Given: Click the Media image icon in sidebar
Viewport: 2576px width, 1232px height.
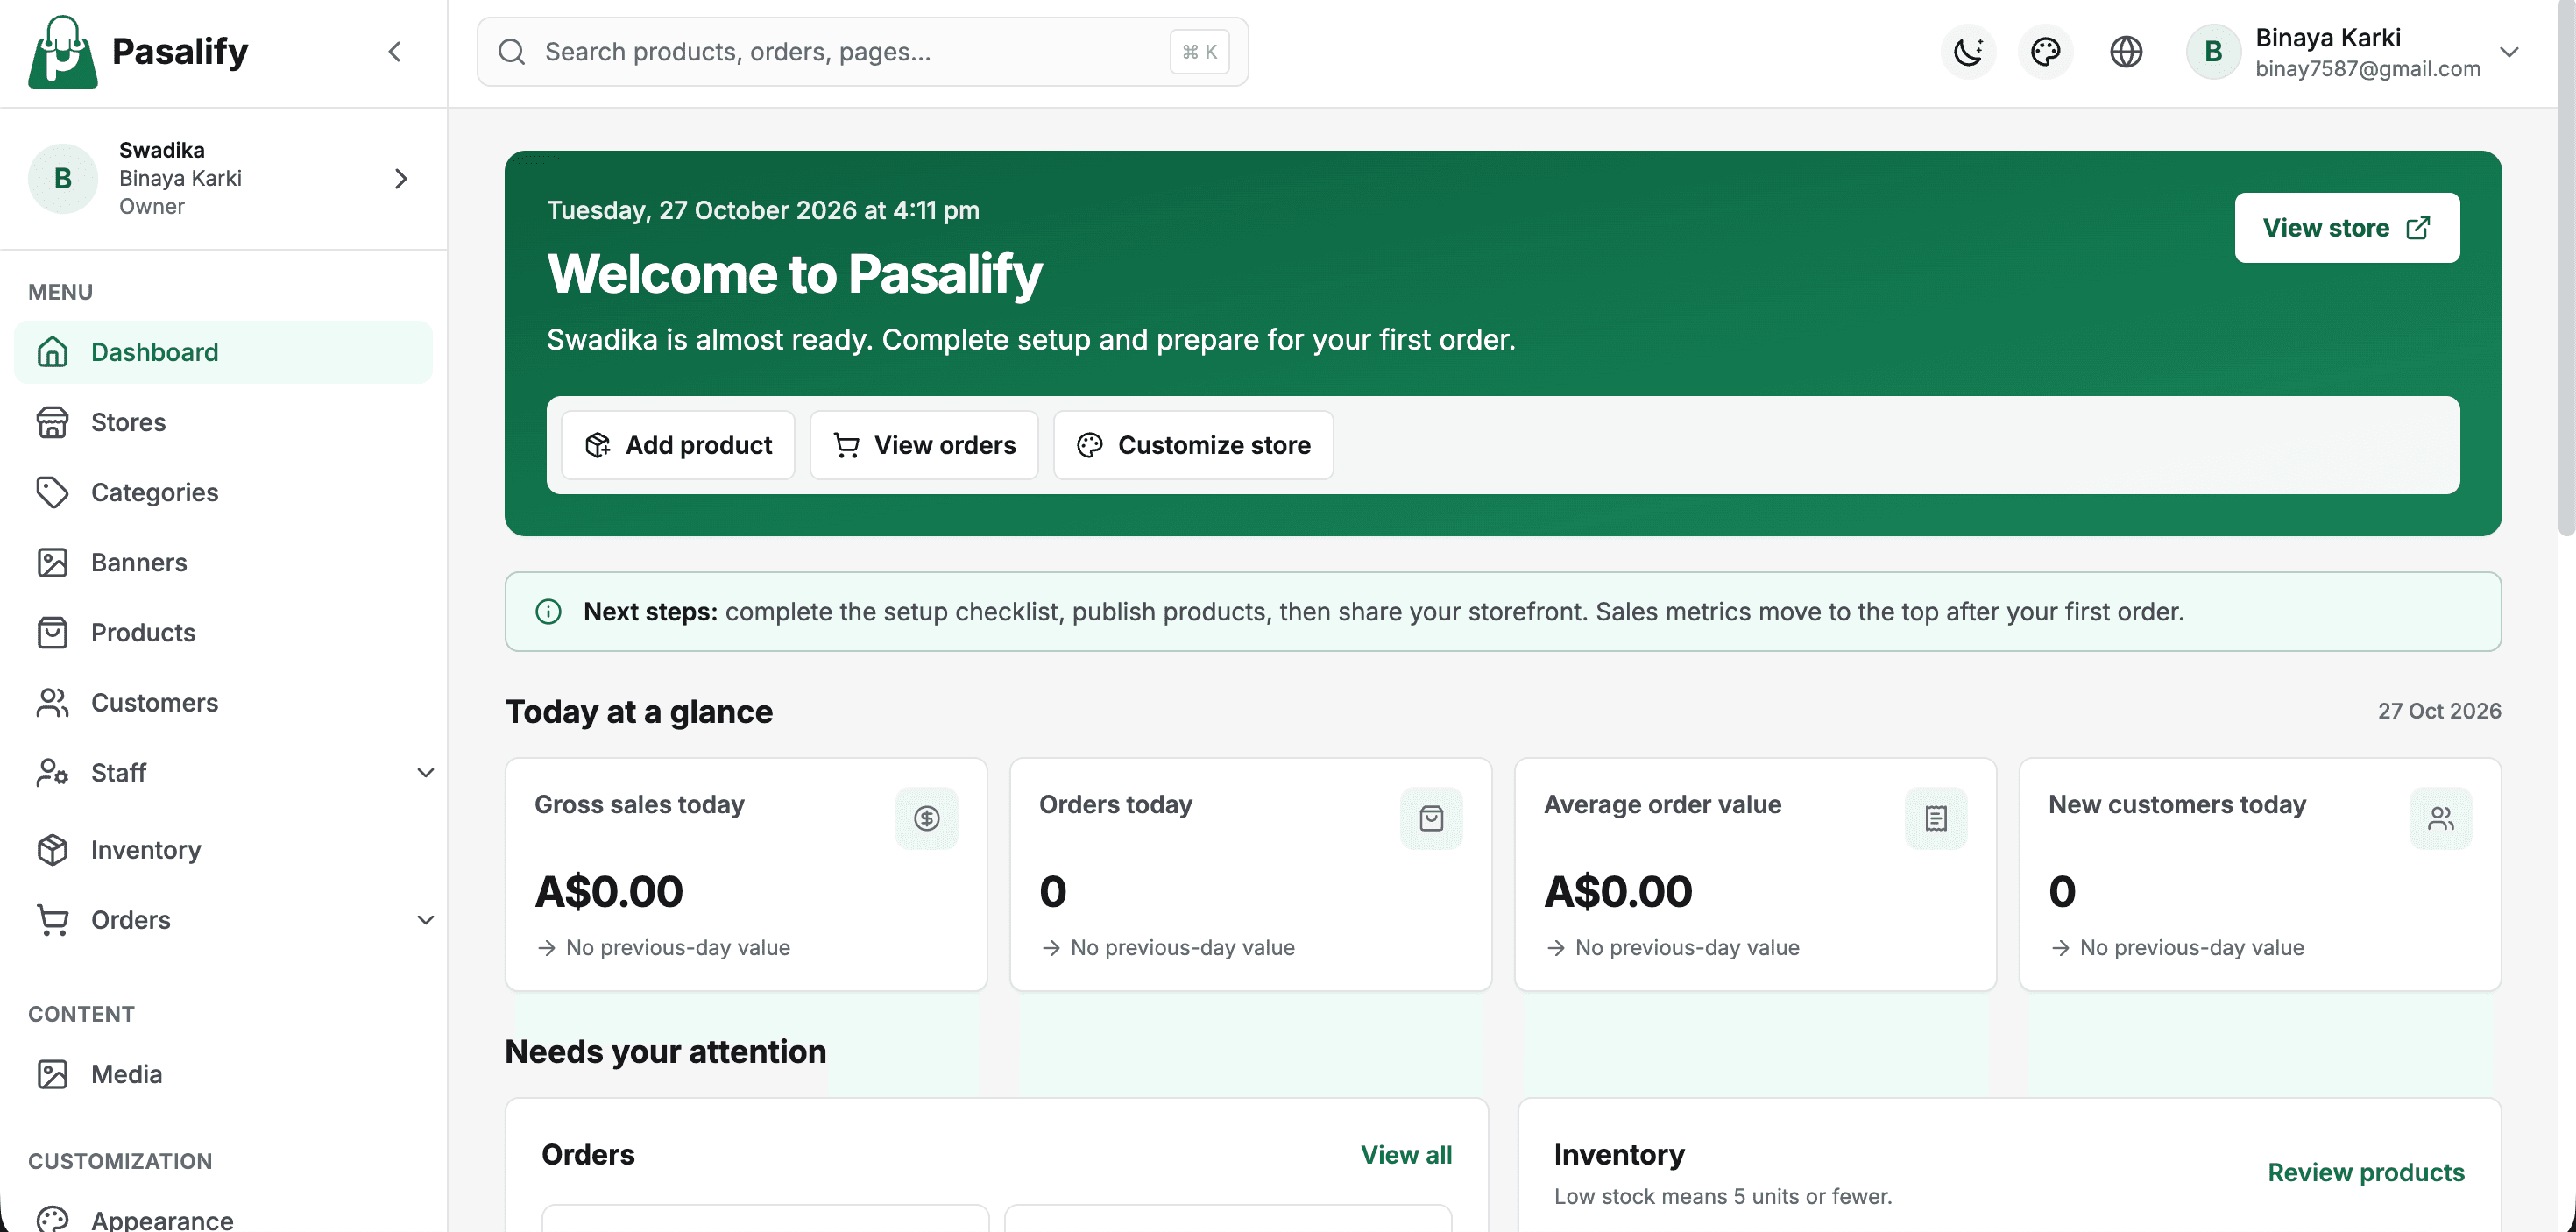Looking at the screenshot, I should 52,1074.
